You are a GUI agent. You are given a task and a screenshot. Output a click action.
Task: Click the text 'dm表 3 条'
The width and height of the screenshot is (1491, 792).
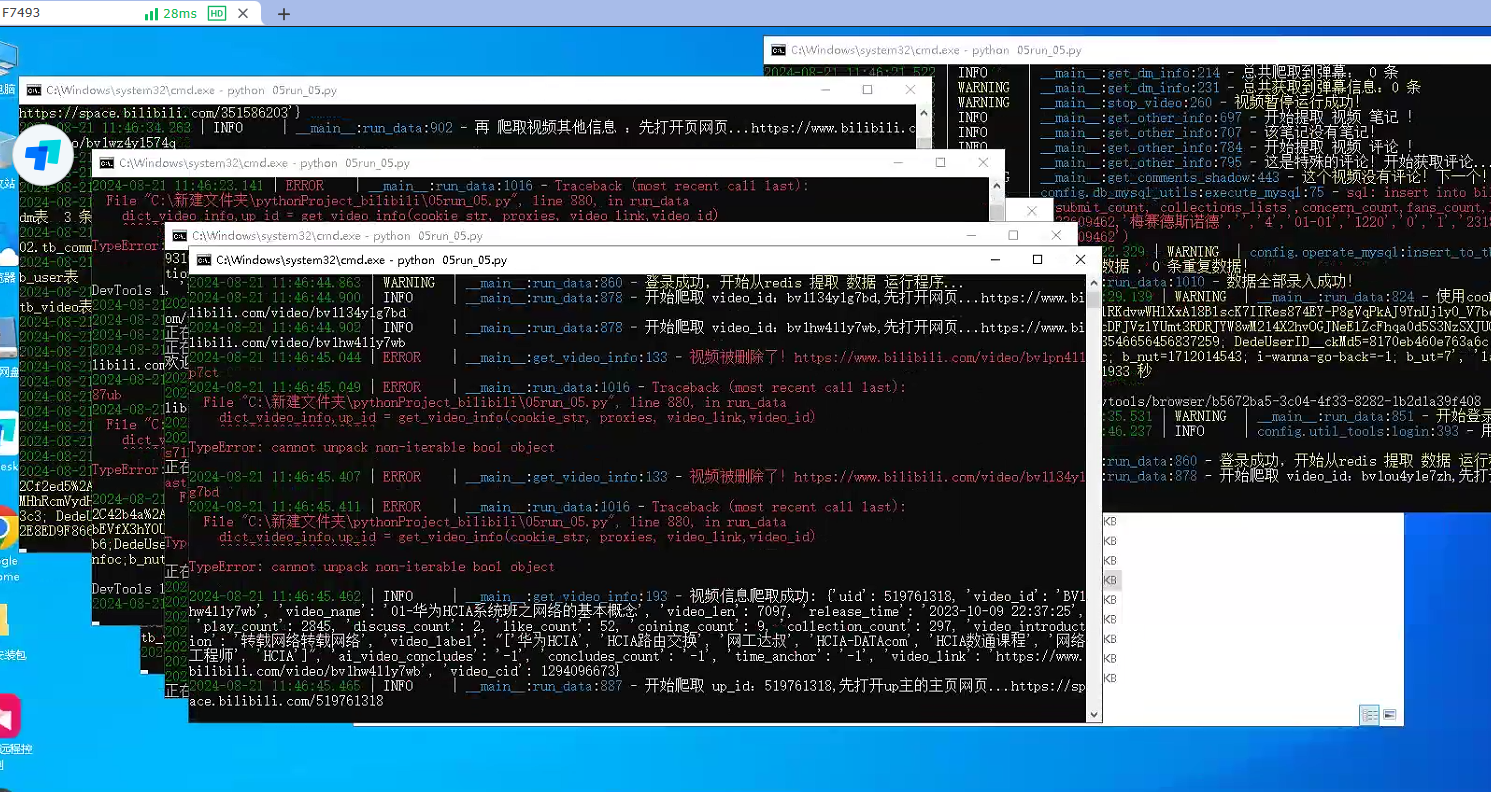pyautogui.click(x=55, y=216)
